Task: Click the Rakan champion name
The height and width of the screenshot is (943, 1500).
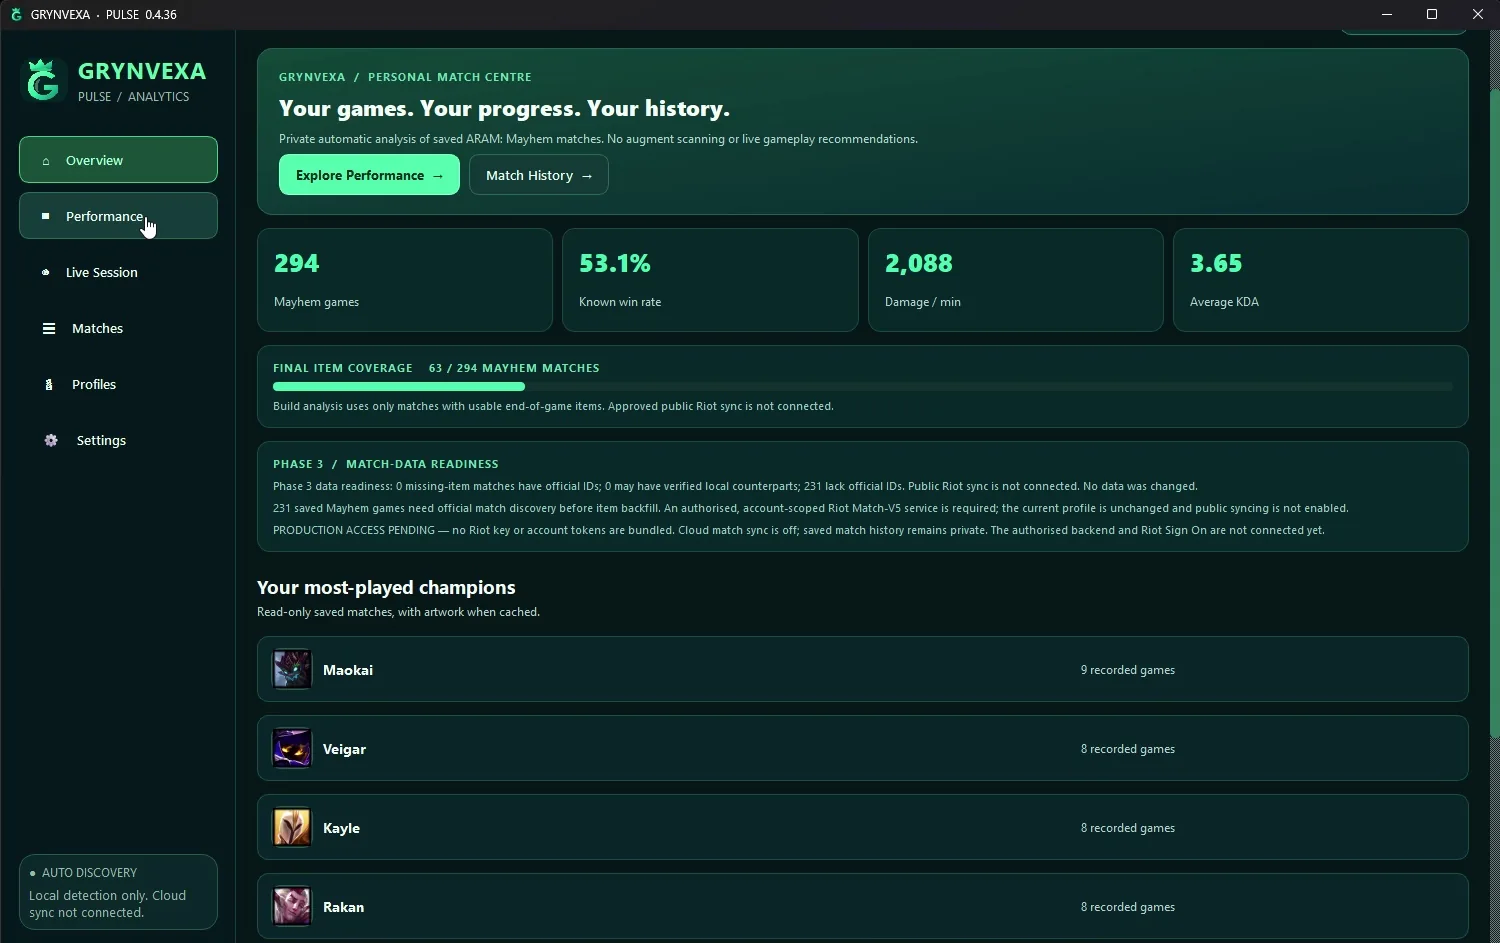Action: [343, 907]
